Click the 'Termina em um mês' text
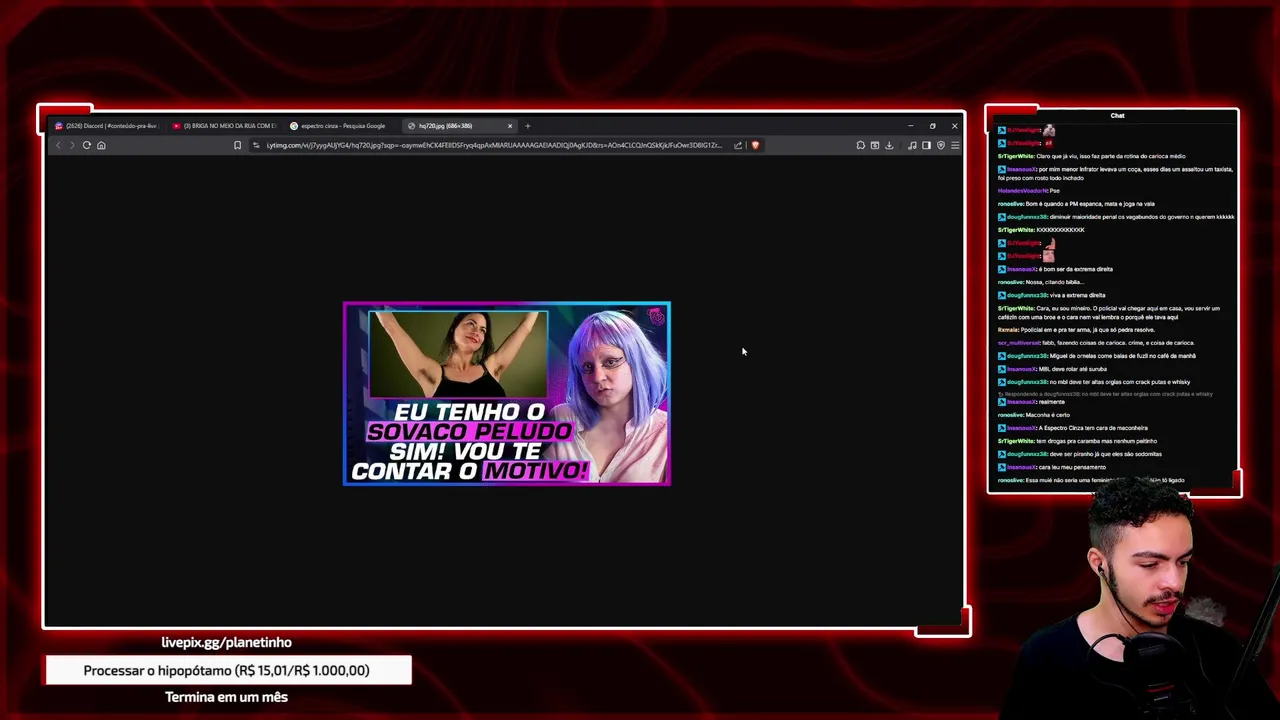1280x720 pixels. (226, 697)
